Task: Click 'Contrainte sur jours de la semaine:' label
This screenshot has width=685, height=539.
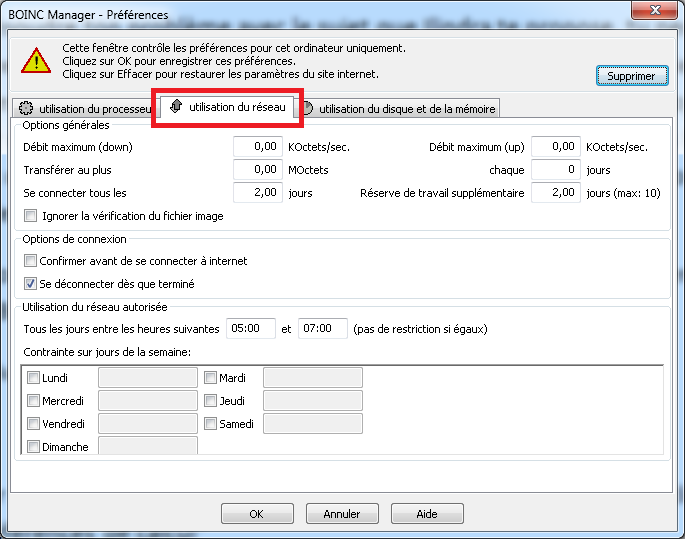Action: click(x=107, y=352)
